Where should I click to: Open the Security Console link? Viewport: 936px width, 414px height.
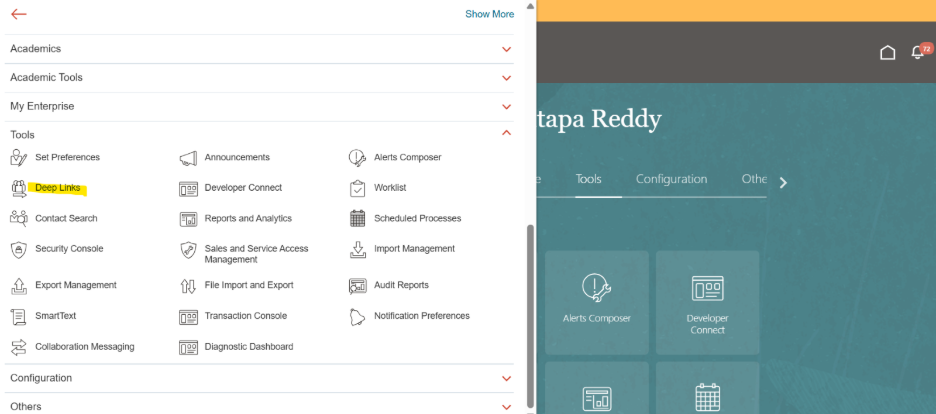tap(69, 249)
